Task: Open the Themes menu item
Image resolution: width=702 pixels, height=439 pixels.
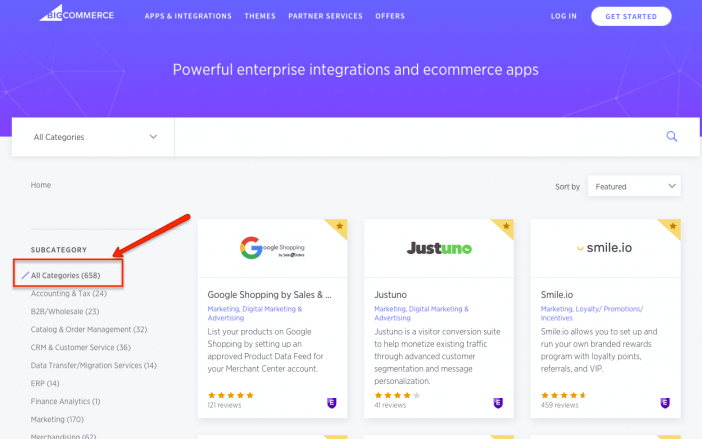Action: pyautogui.click(x=260, y=16)
